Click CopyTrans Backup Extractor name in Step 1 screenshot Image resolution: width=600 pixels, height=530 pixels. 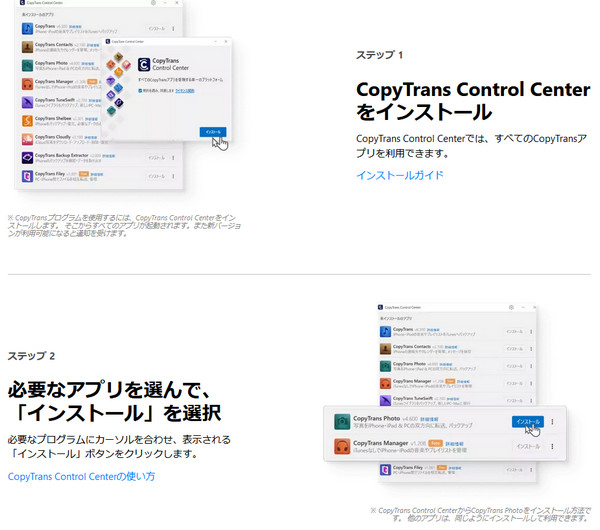click(61, 155)
